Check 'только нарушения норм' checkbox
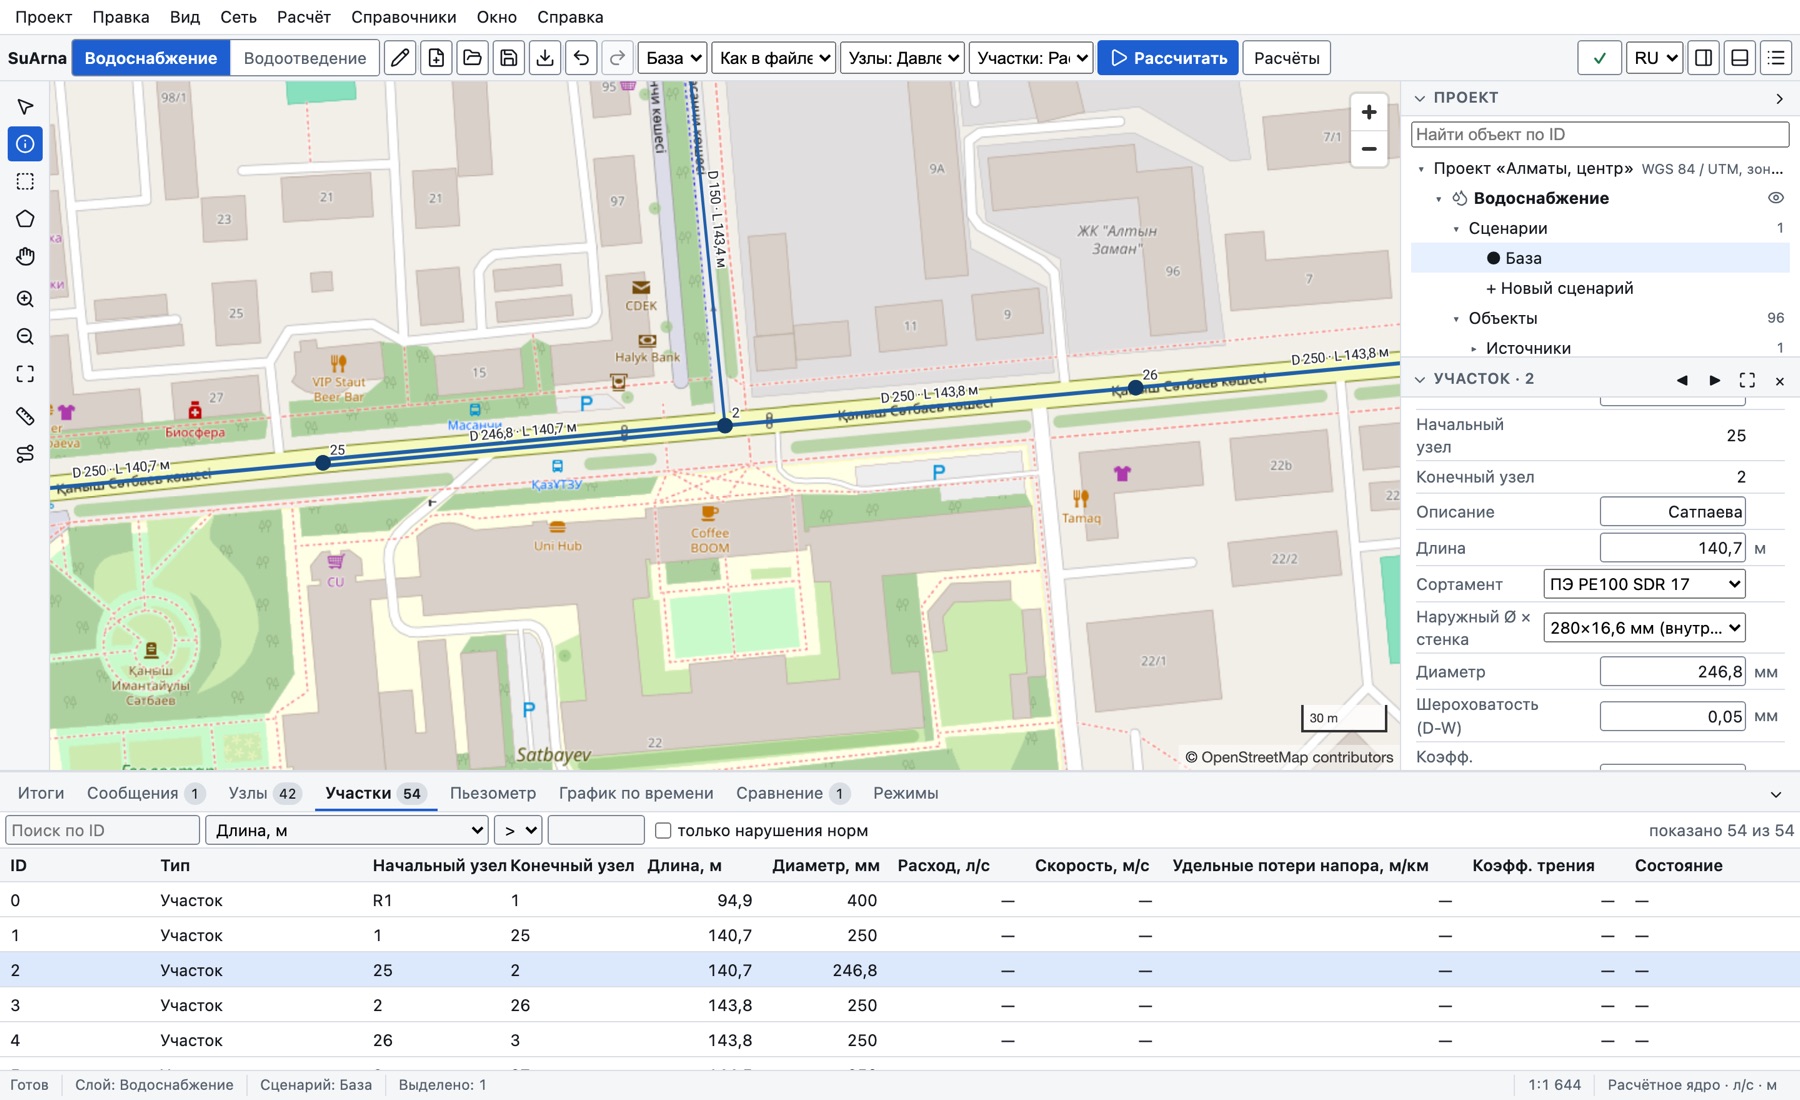The width and height of the screenshot is (1800, 1100). (x=663, y=830)
